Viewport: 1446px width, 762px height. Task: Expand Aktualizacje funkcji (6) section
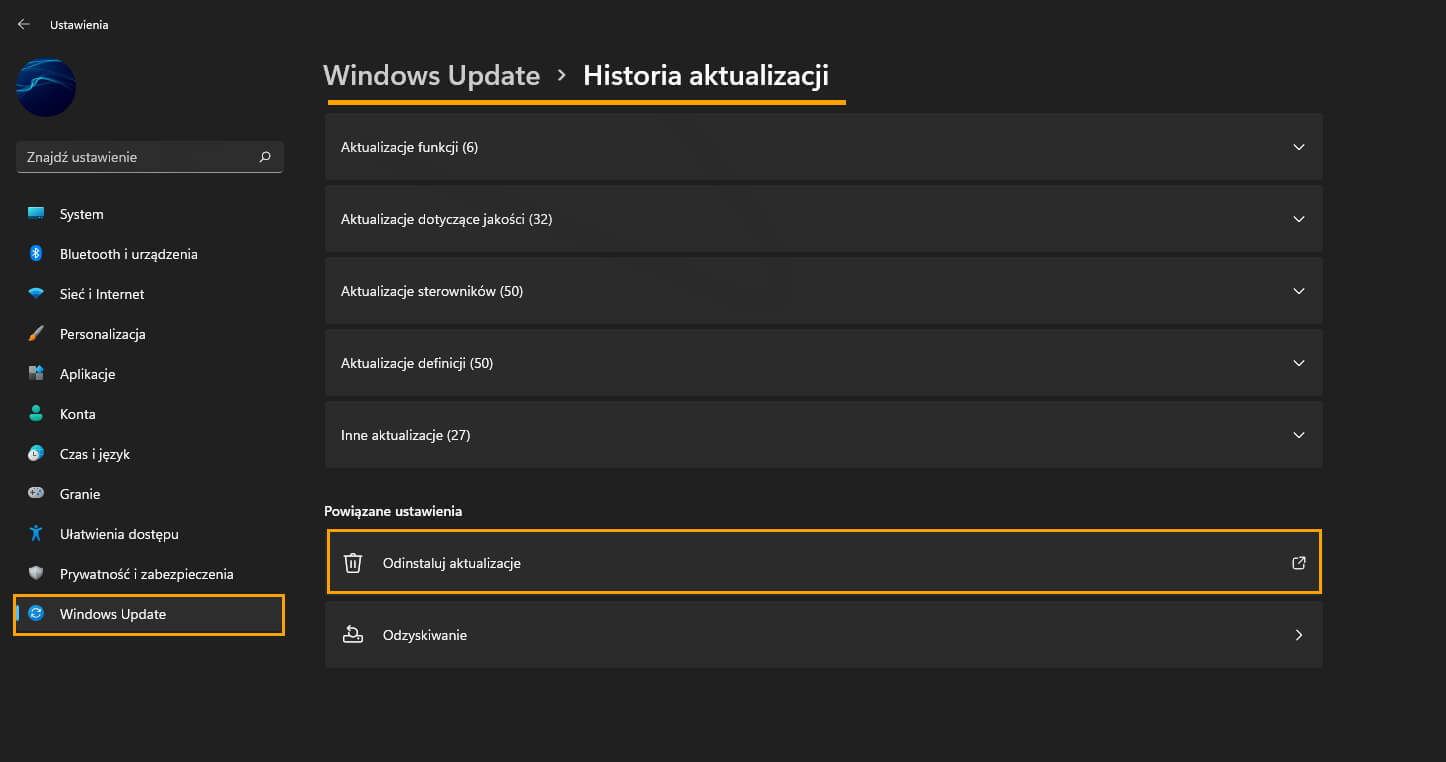[x=824, y=147]
